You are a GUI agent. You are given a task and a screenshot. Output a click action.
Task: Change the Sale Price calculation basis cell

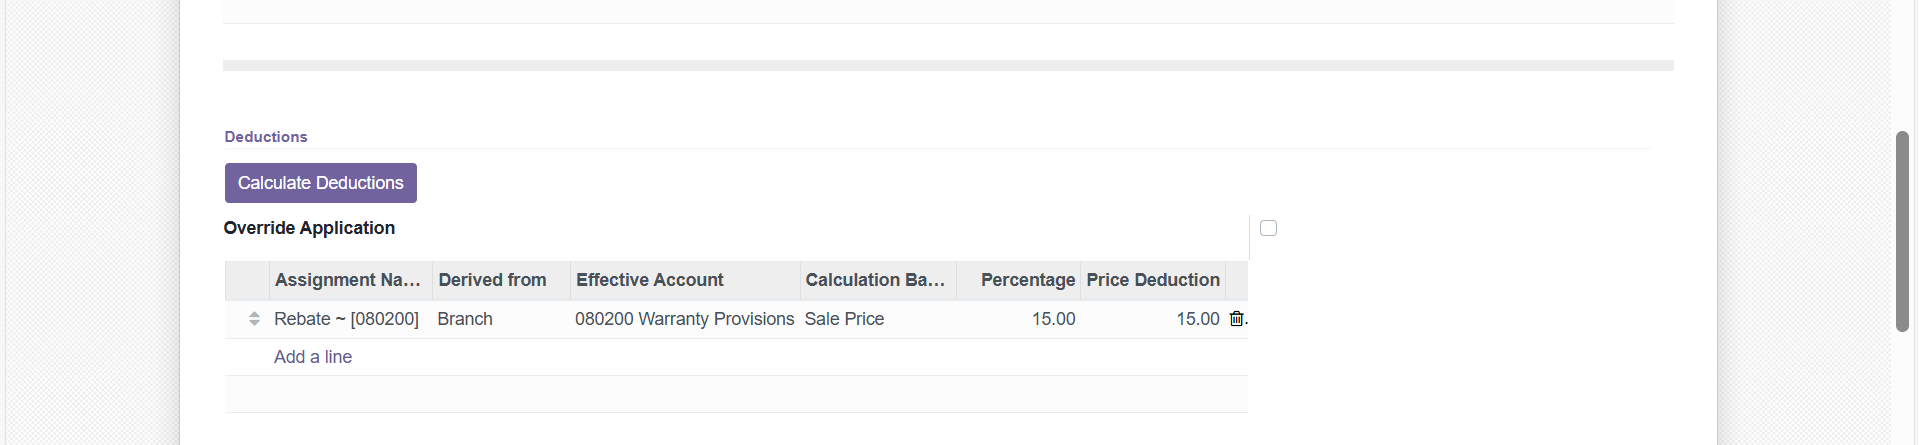pyautogui.click(x=845, y=319)
